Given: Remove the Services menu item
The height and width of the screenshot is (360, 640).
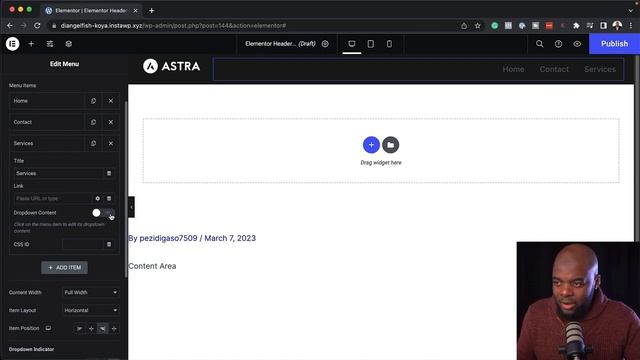Looking at the screenshot, I should pyautogui.click(x=111, y=143).
